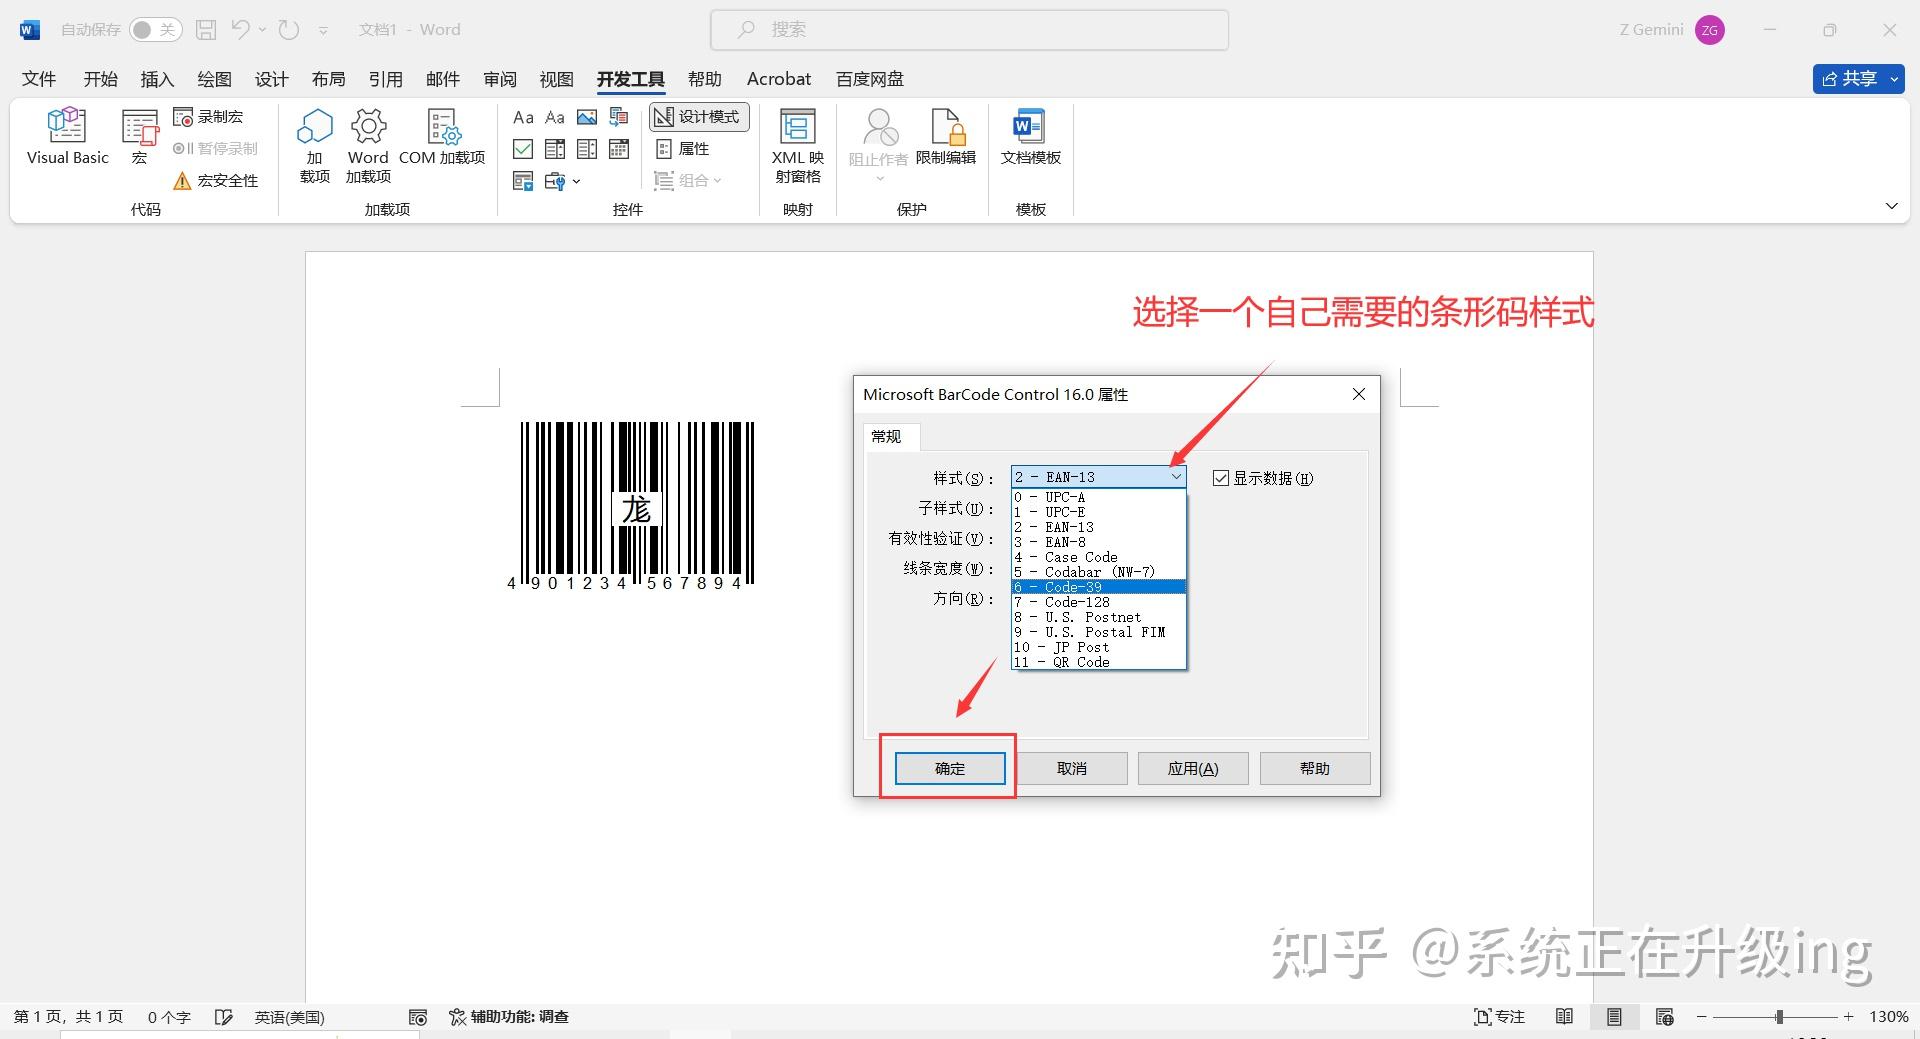Collapse the ribbon using the chevron
1920x1039 pixels.
point(1891,206)
